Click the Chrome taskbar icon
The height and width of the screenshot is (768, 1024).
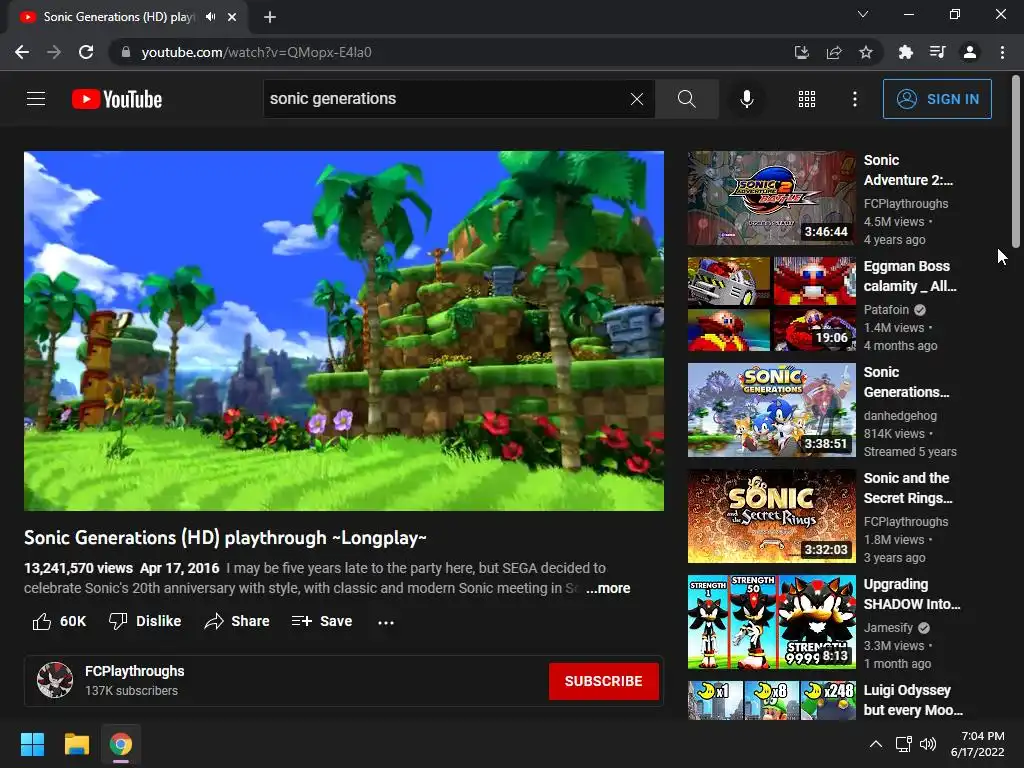click(x=121, y=744)
